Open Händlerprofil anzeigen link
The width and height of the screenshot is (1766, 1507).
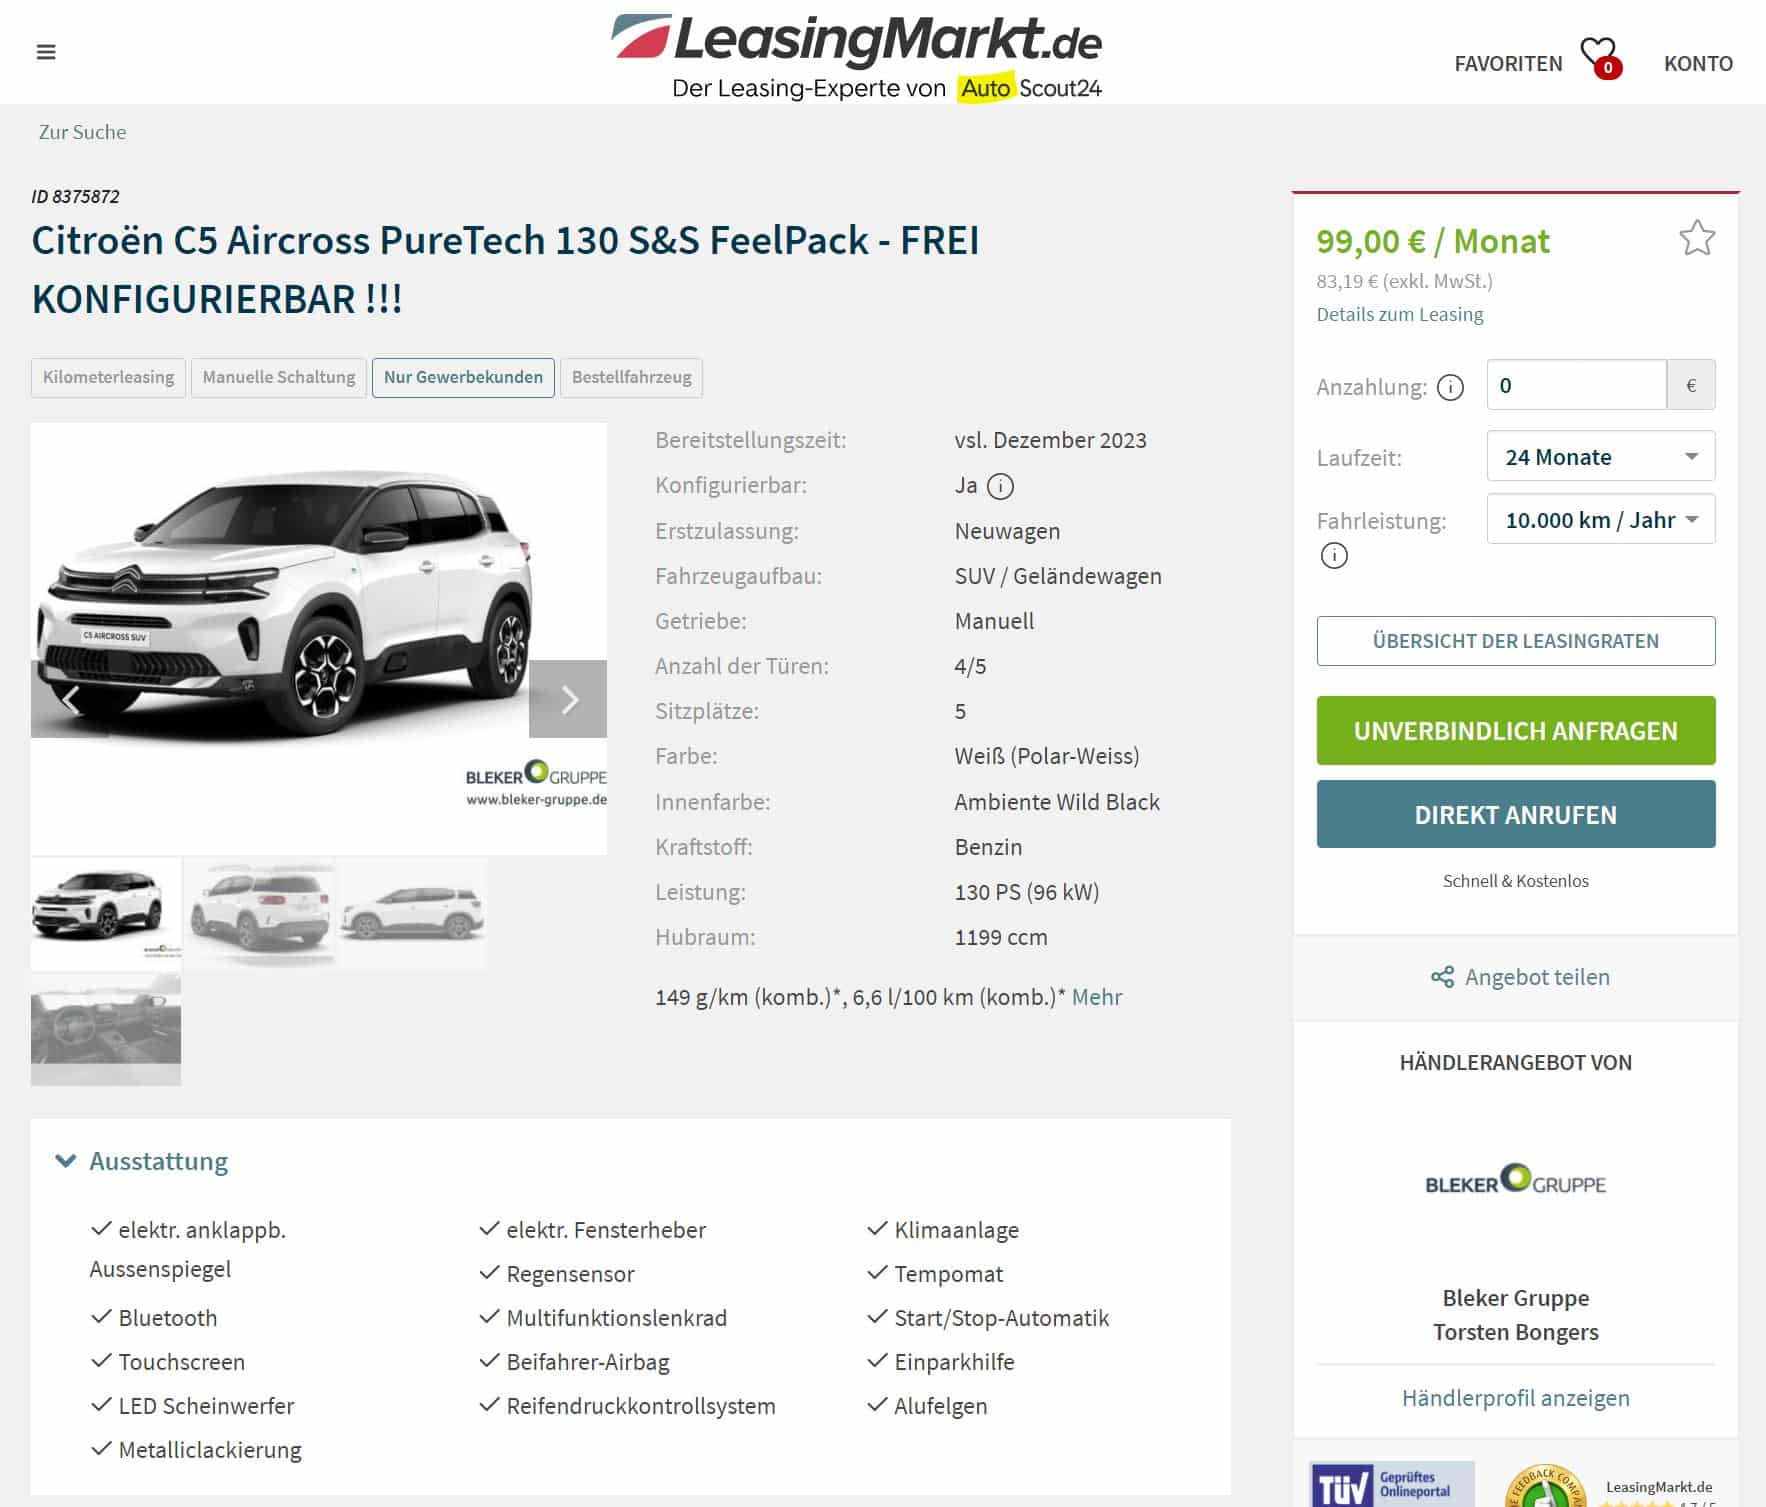pos(1516,1398)
